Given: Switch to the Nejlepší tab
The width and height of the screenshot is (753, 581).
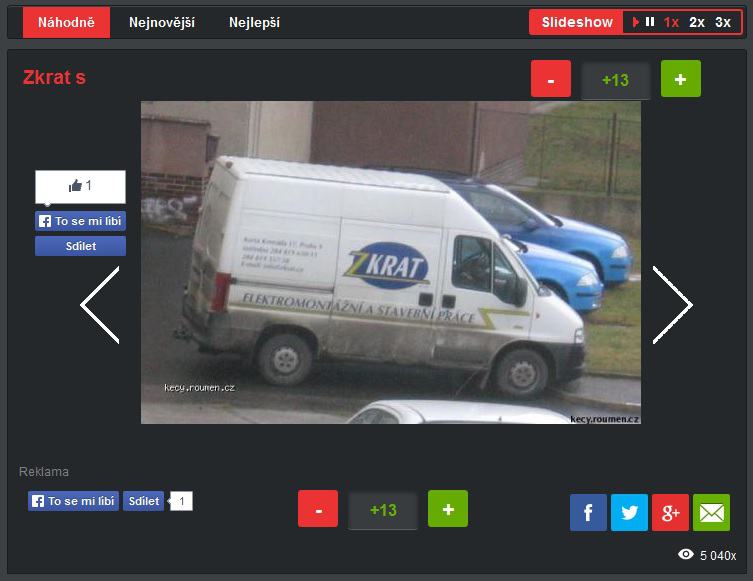Looking at the screenshot, I should tap(254, 22).
